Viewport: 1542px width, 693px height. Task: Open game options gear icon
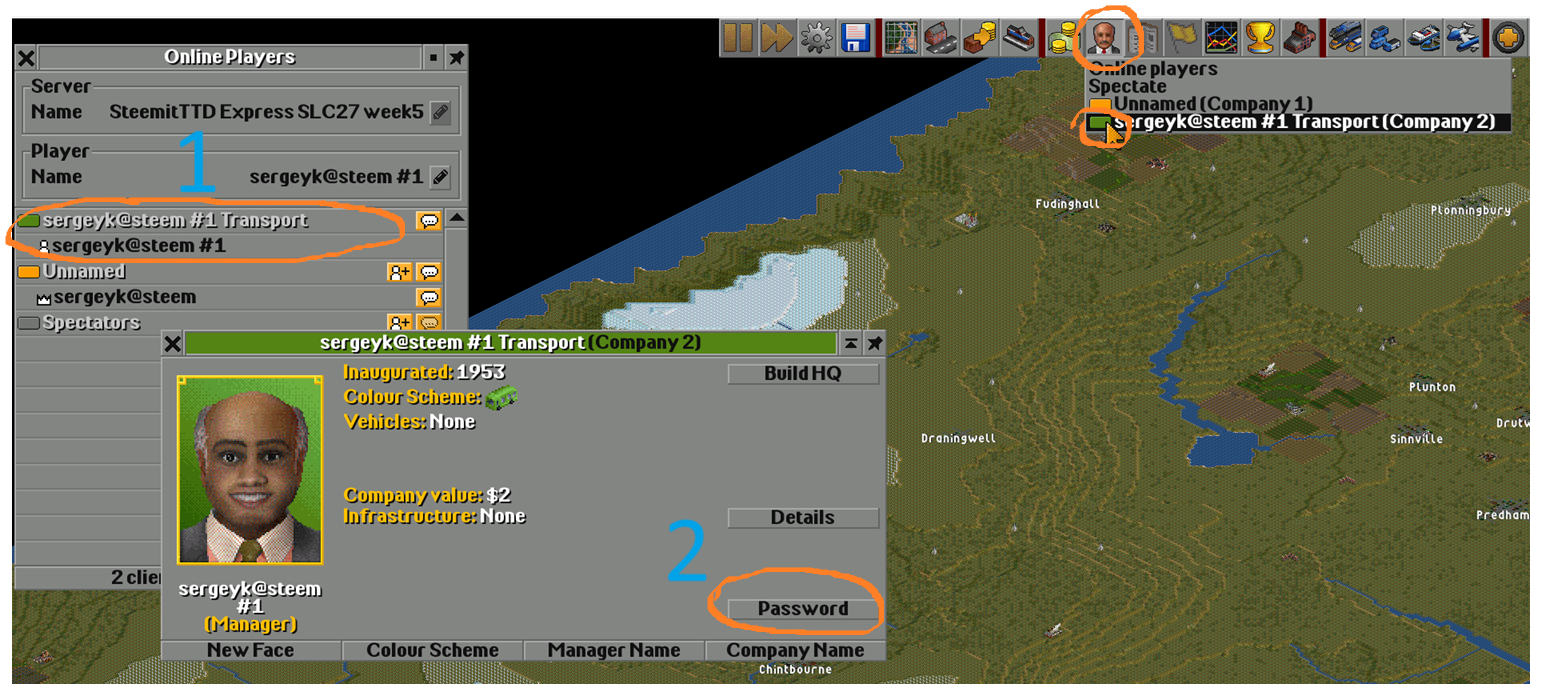coord(816,38)
